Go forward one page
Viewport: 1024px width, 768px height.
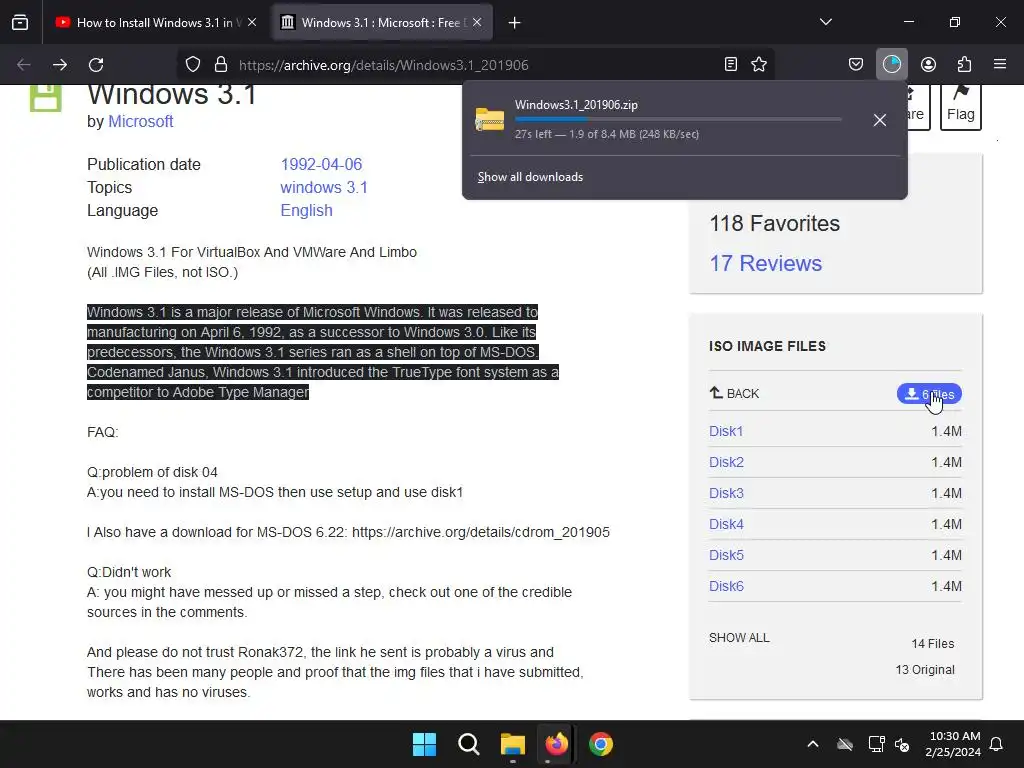pyautogui.click(x=60, y=65)
